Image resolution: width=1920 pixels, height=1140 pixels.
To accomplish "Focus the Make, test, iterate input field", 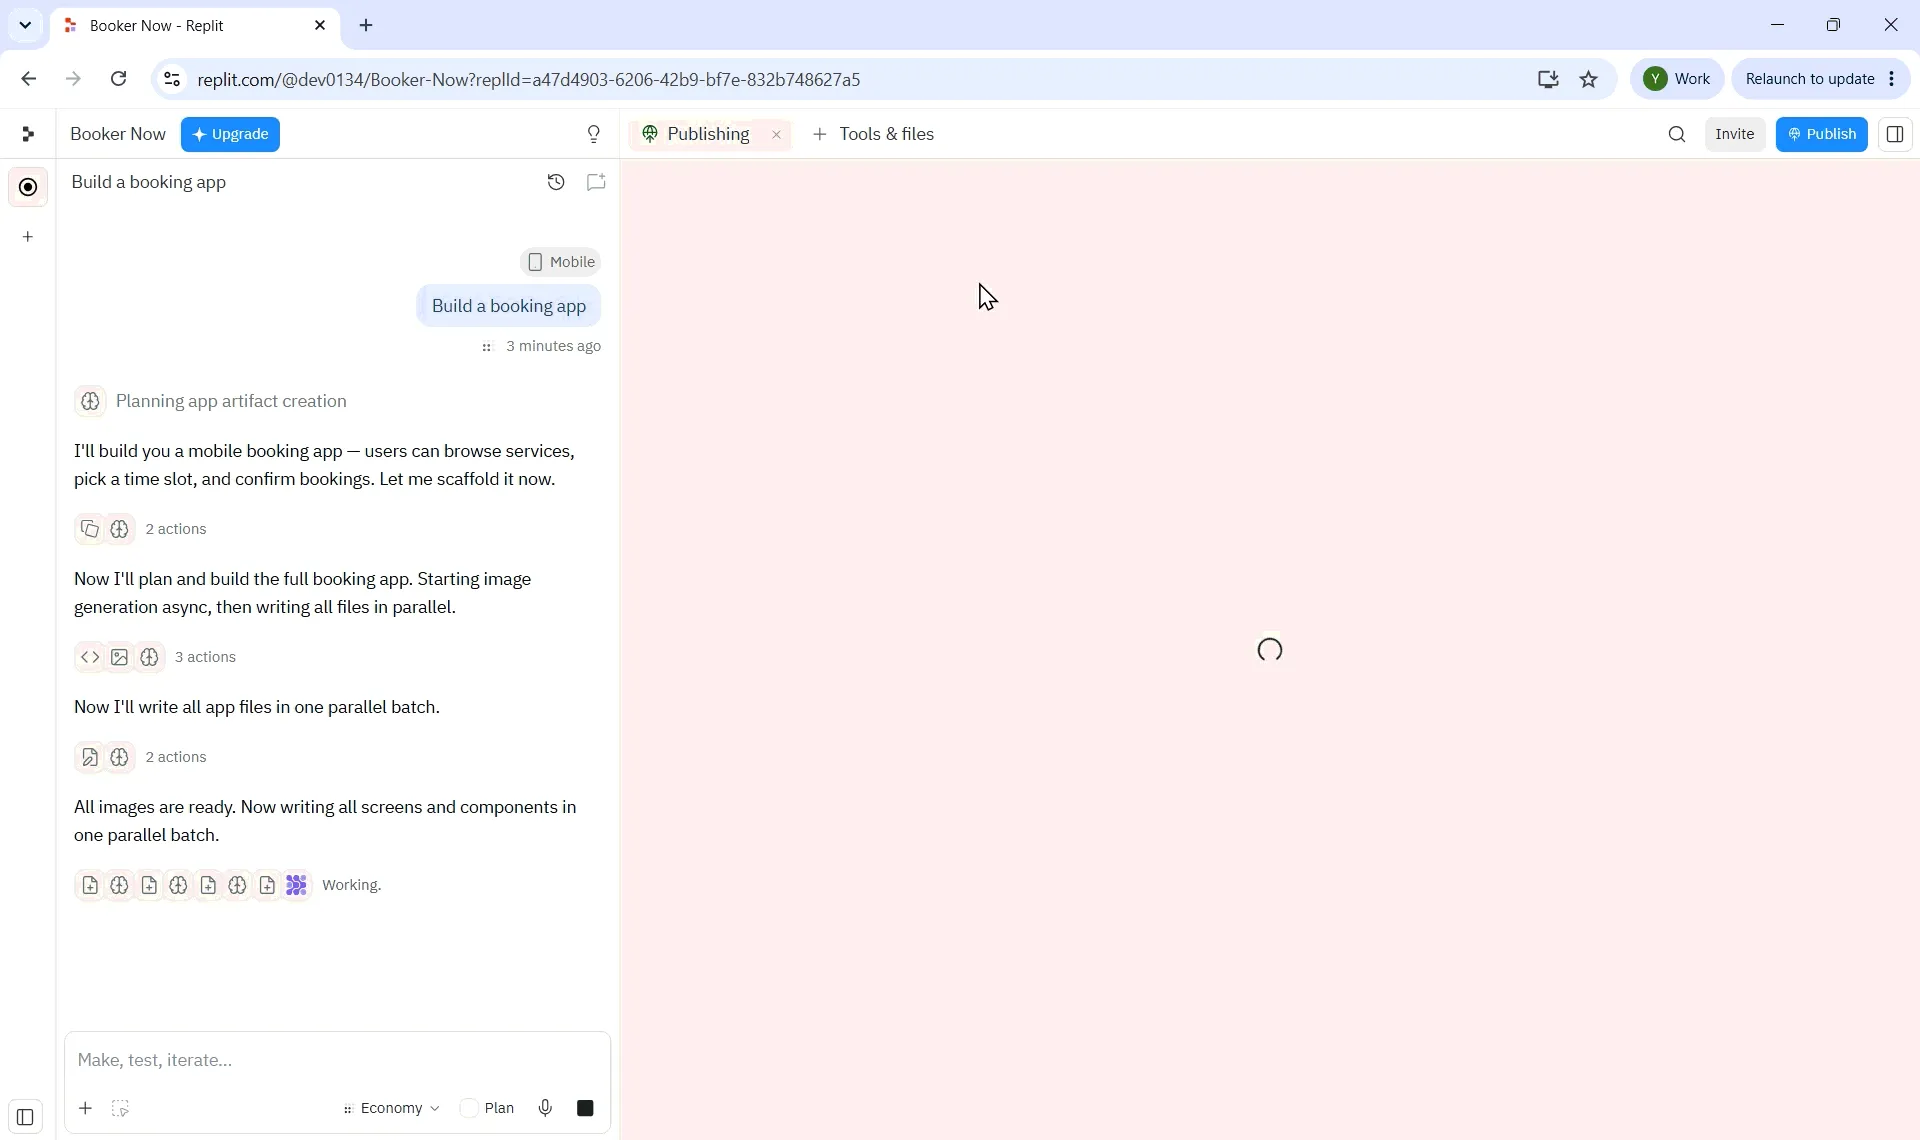I will [x=338, y=1060].
